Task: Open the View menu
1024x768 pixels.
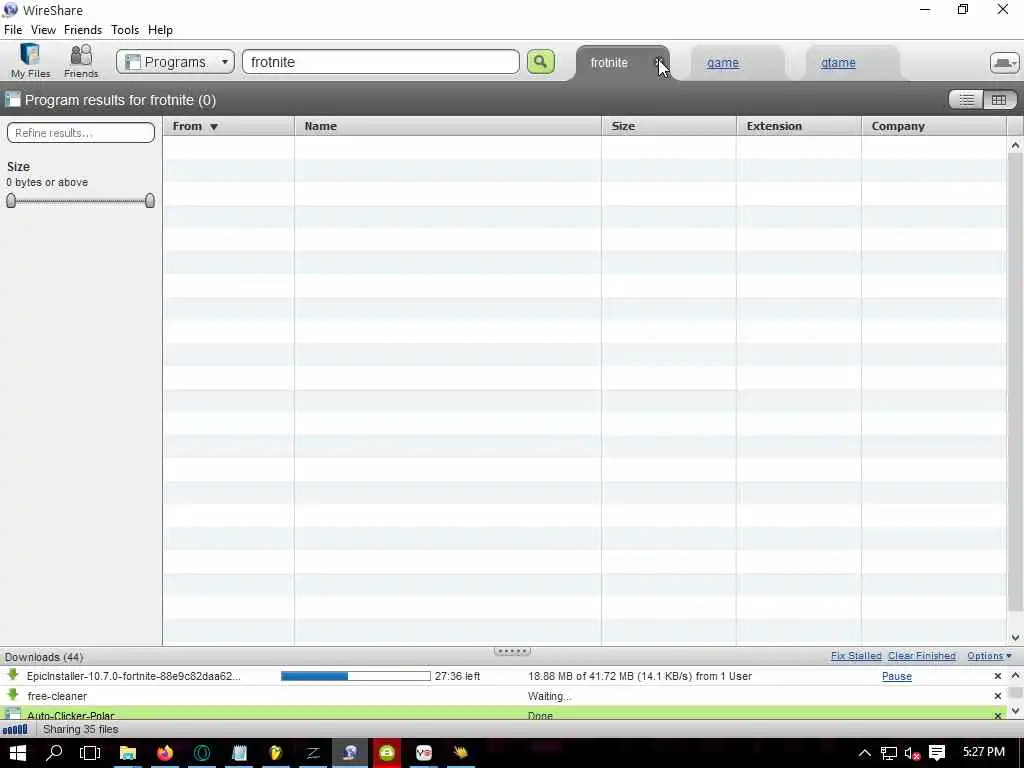Action: pos(43,30)
